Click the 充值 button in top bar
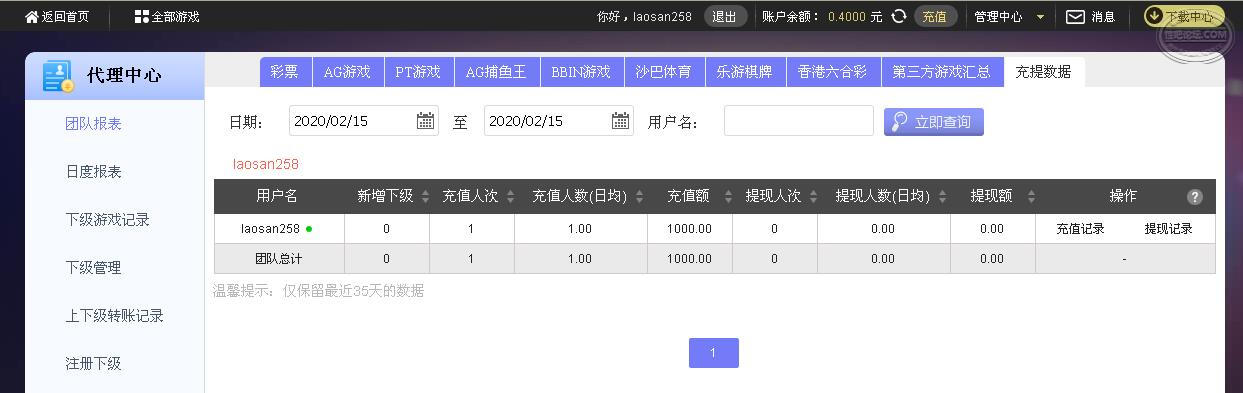The width and height of the screenshot is (1243, 393). [x=935, y=16]
